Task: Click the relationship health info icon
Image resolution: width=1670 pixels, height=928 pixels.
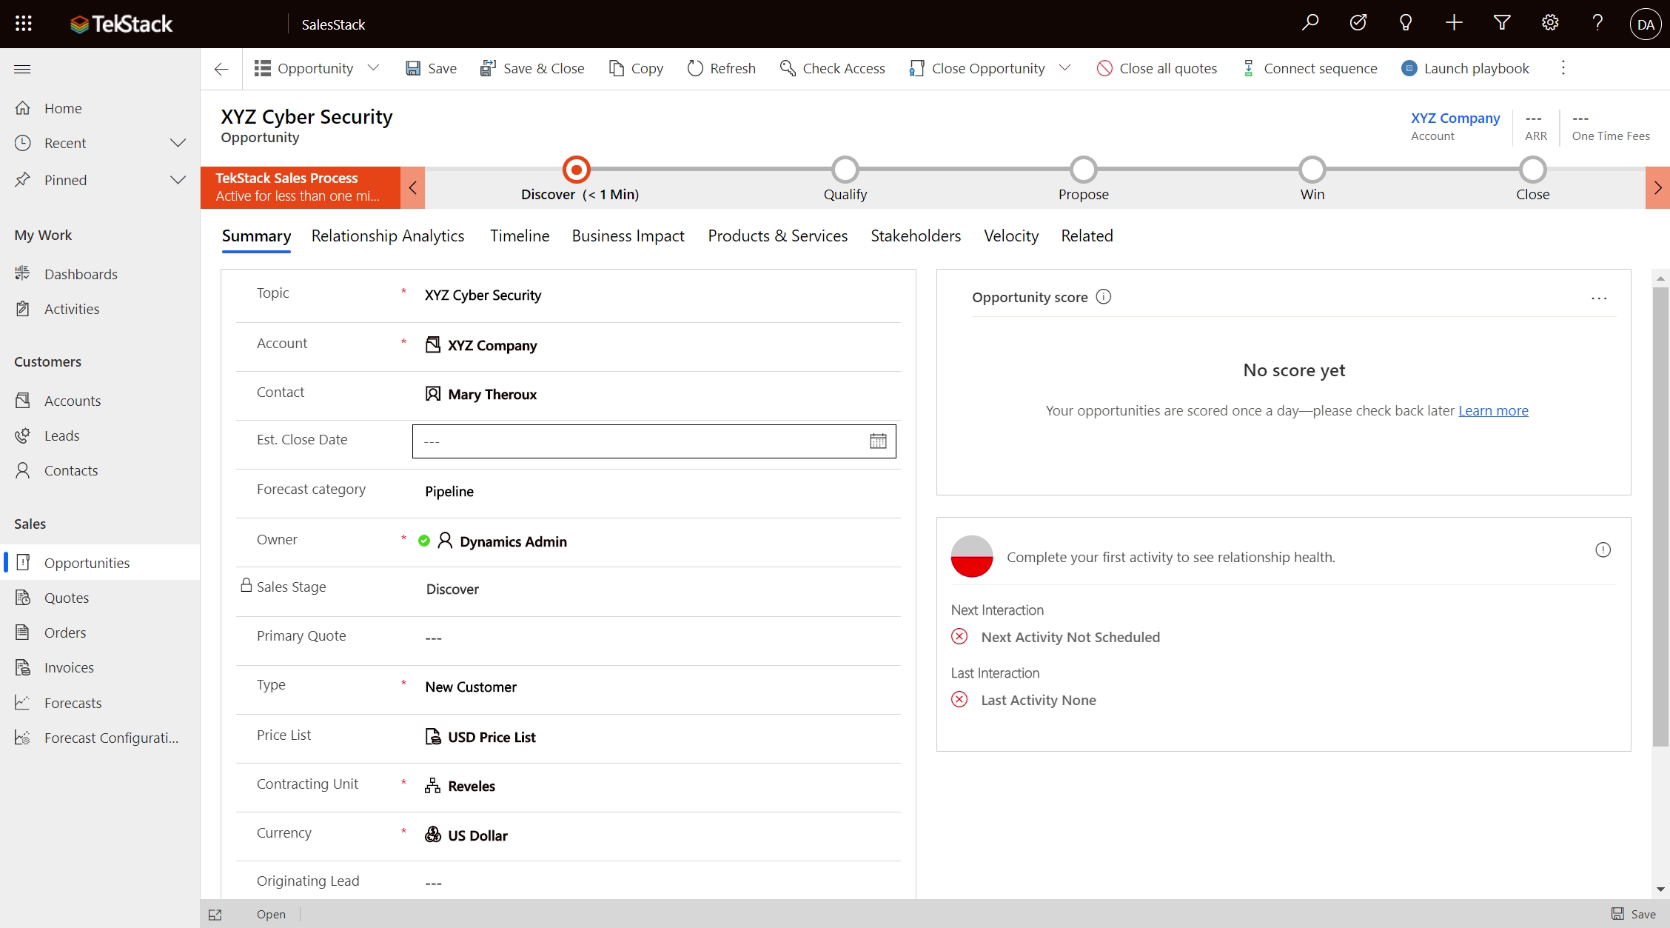Action: pyautogui.click(x=1603, y=550)
